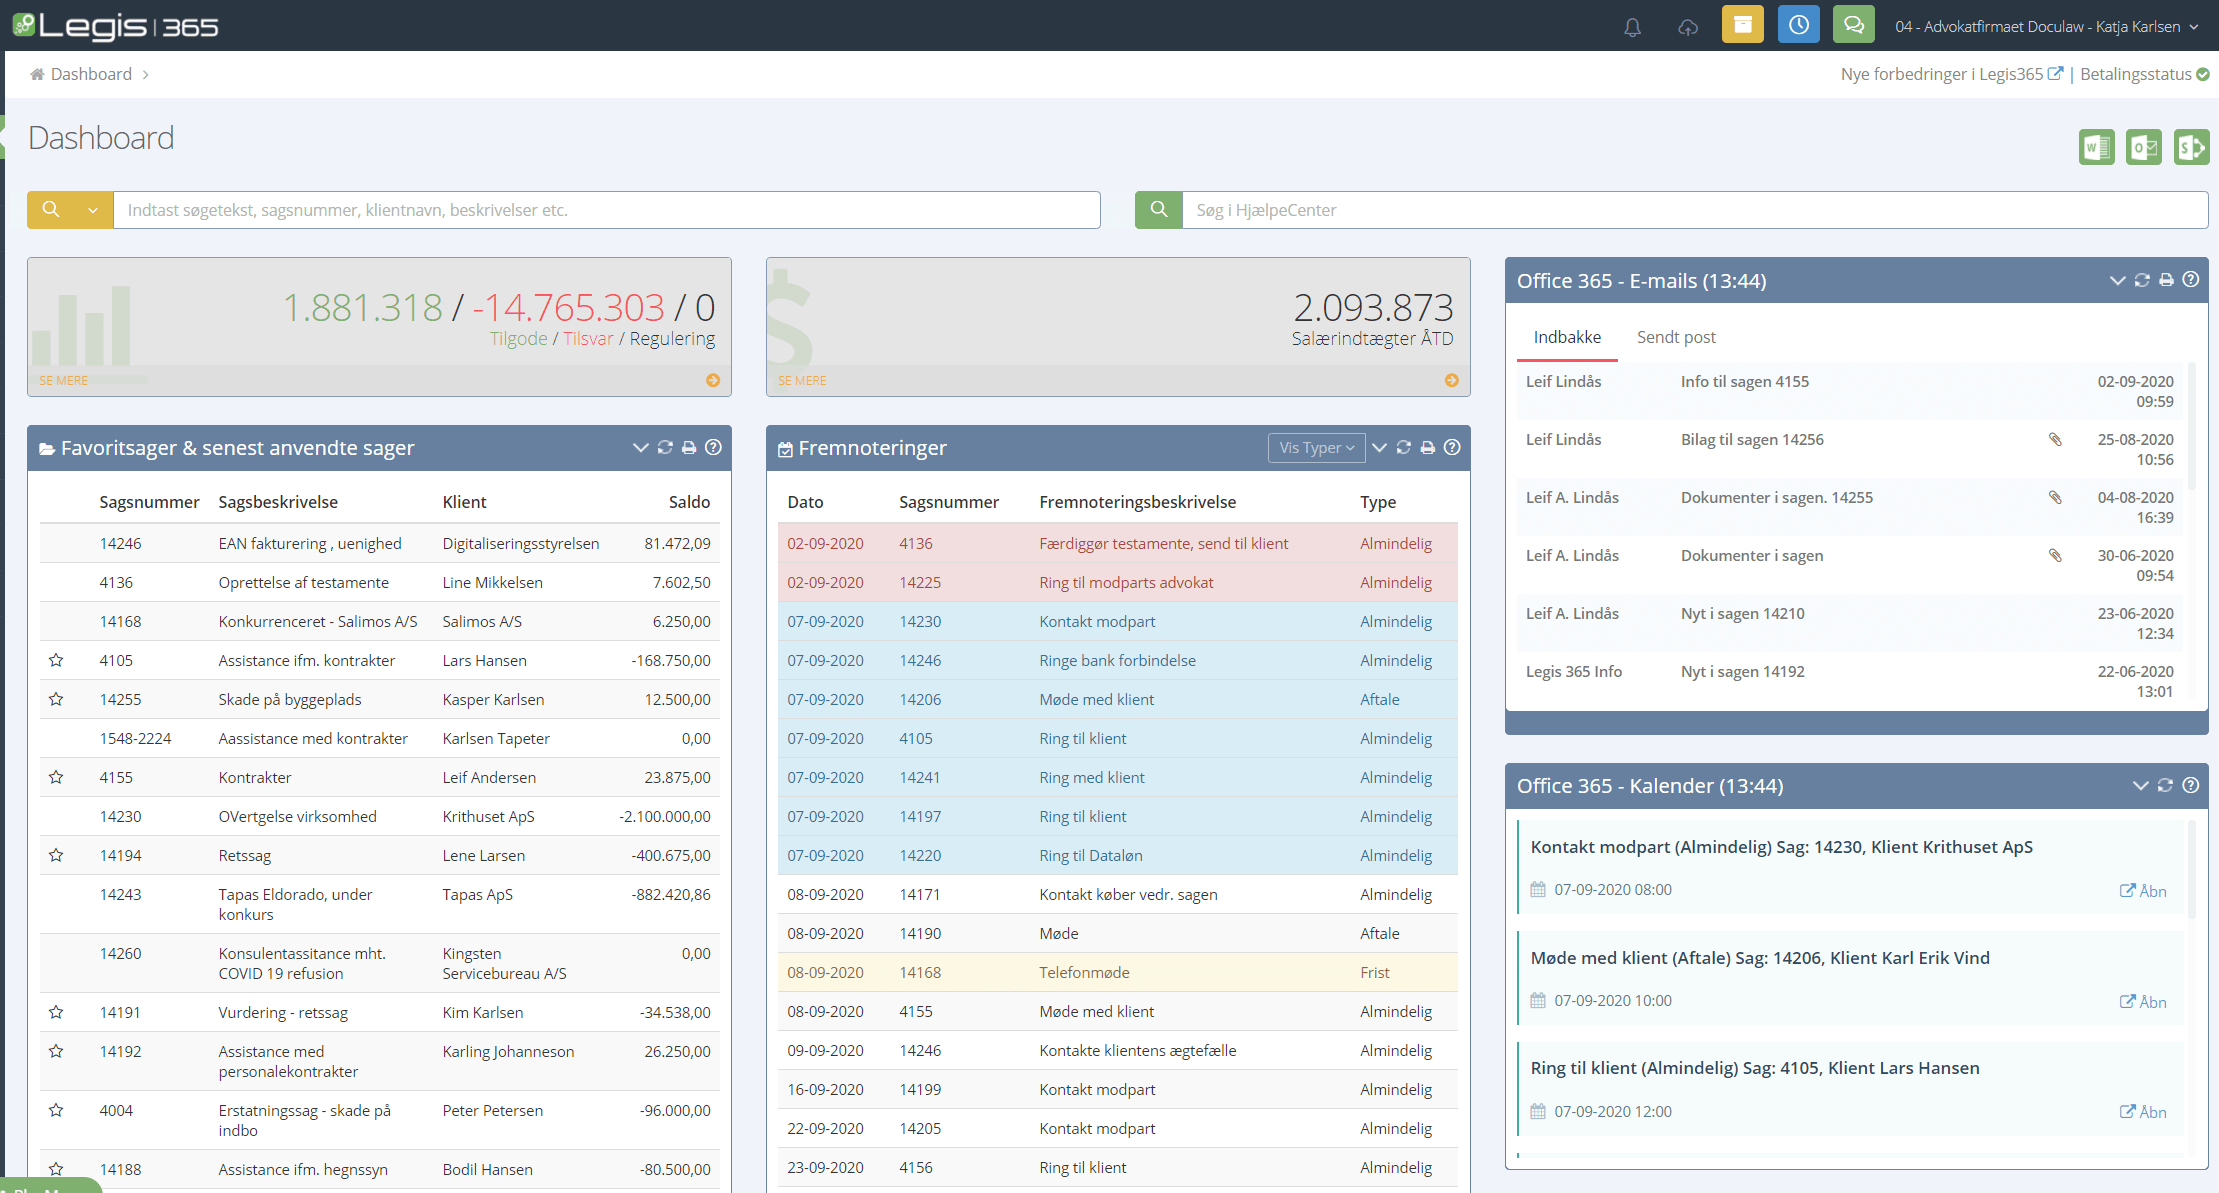Image resolution: width=2219 pixels, height=1193 pixels.
Task: Refresh the Fremnoteringer panel
Action: click(1403, 447)
